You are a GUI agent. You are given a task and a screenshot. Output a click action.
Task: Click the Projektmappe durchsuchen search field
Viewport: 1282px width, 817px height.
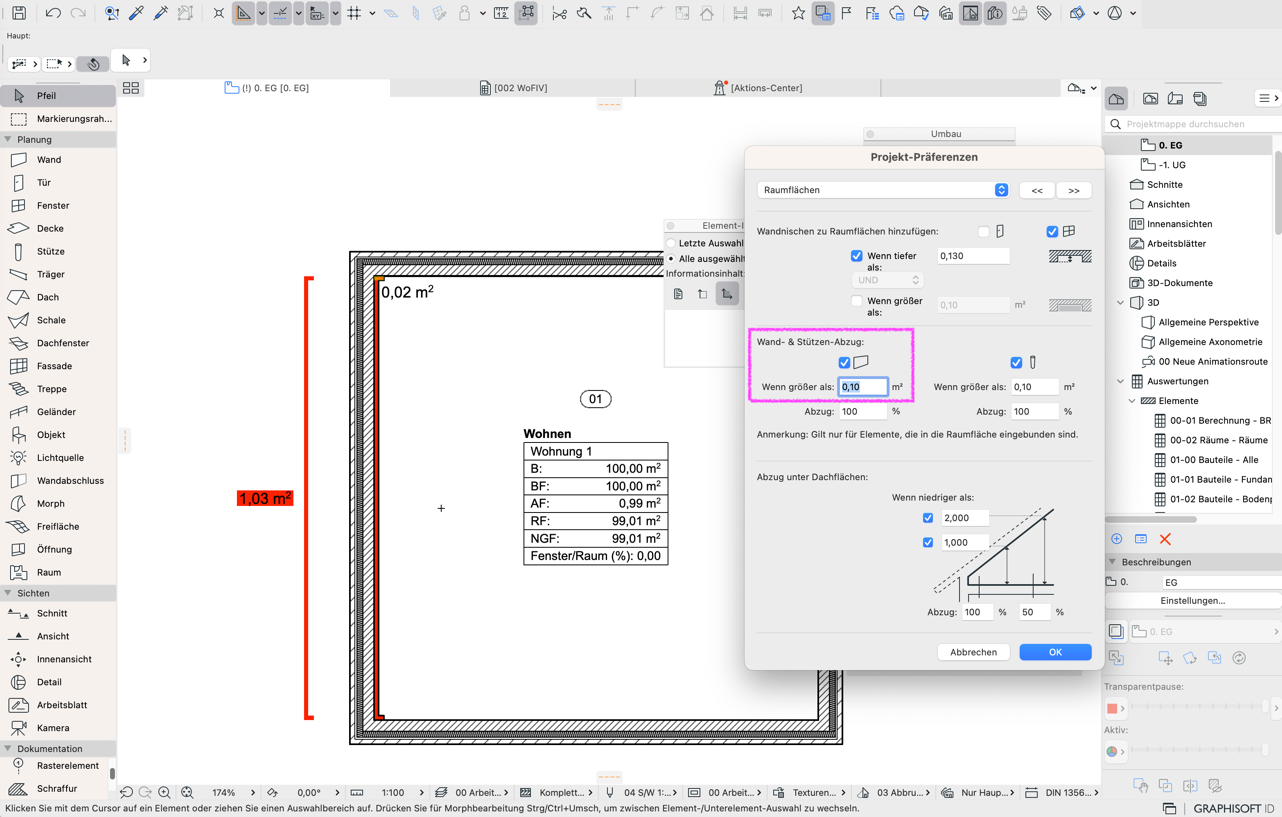point(1192,124)
